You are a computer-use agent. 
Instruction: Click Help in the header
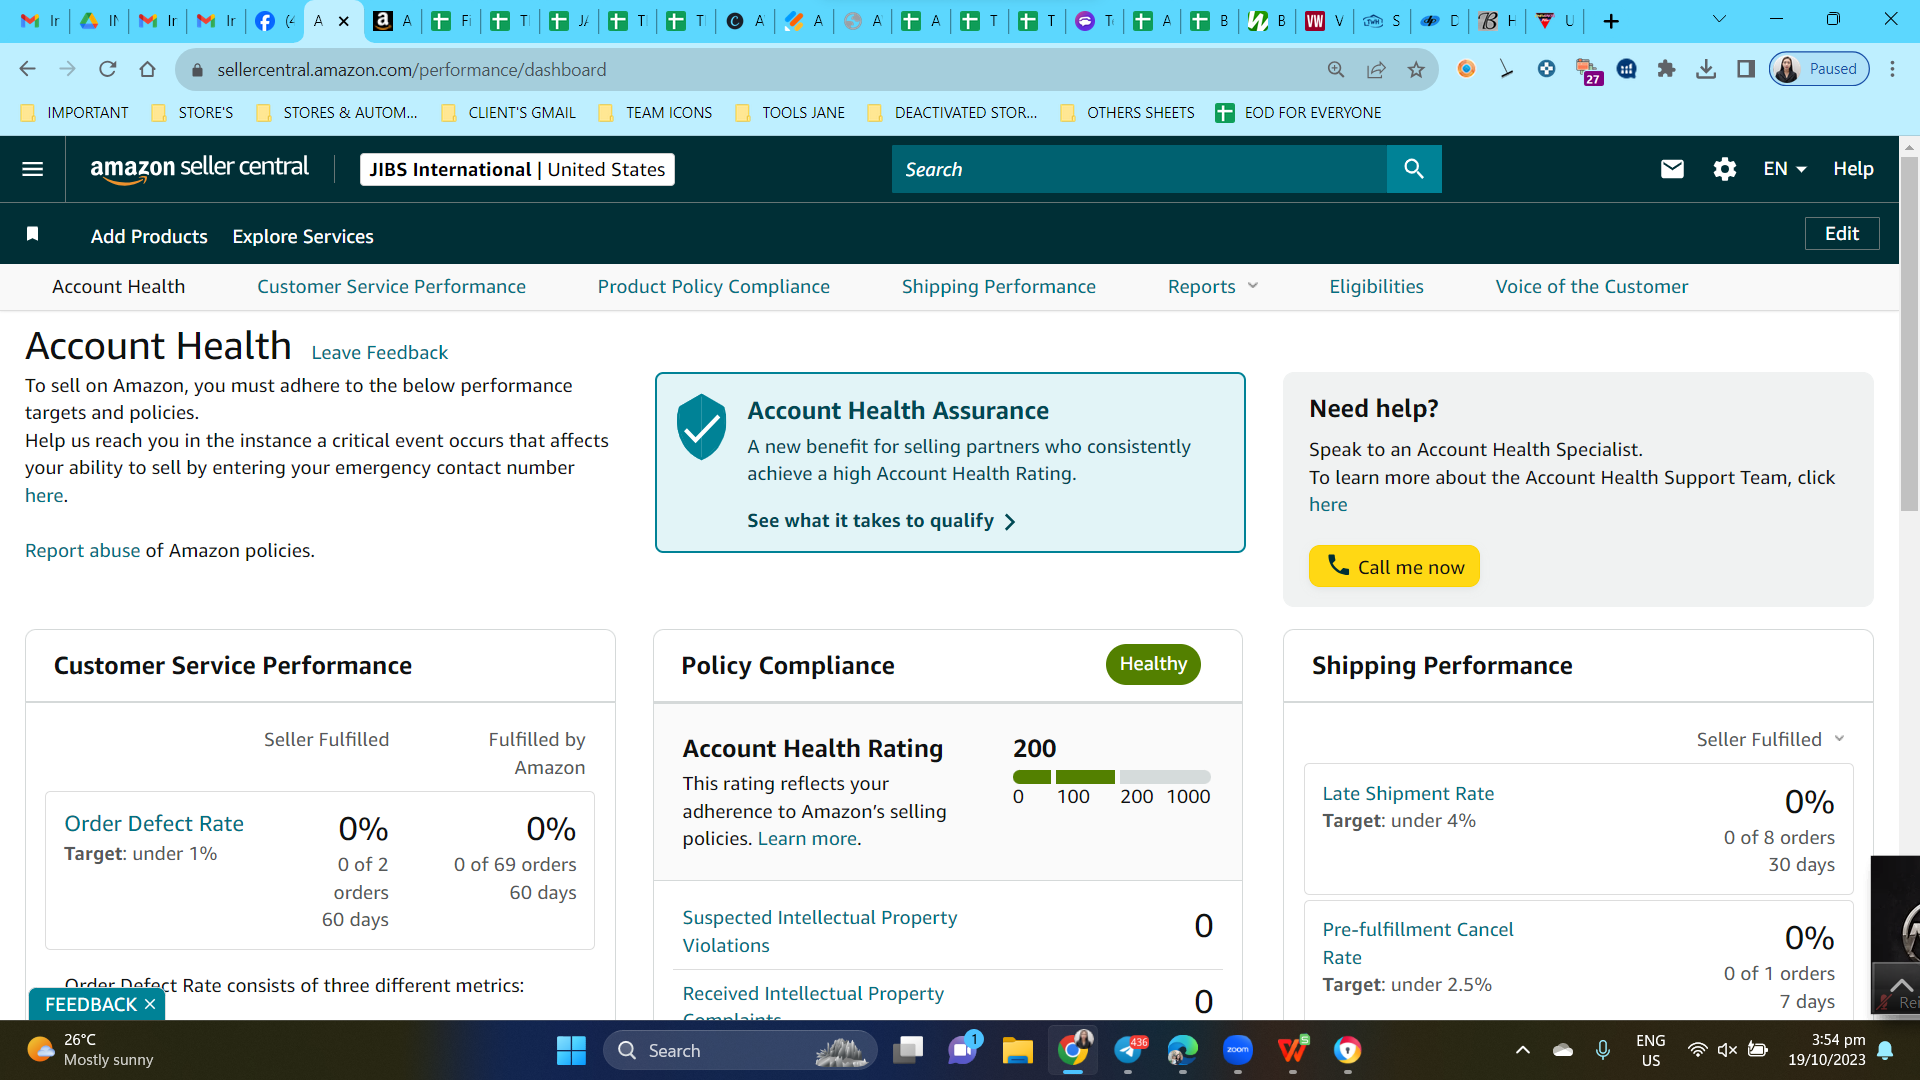[1853, 169]
